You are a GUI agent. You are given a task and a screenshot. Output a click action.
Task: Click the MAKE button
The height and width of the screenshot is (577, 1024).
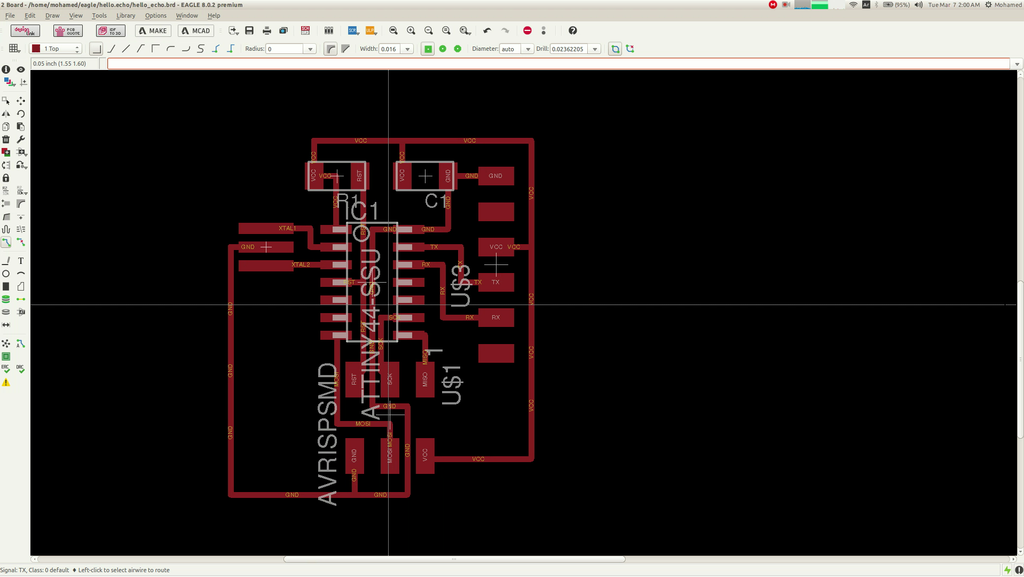pyautogui.click(x=153, y=31)
